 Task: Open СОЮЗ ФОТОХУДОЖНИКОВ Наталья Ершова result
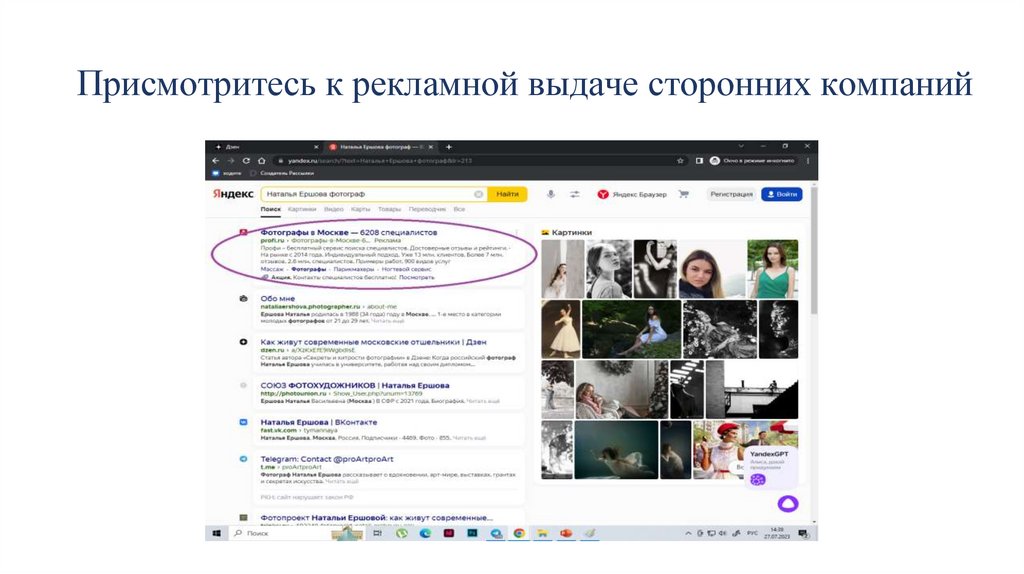pos(355,385)
